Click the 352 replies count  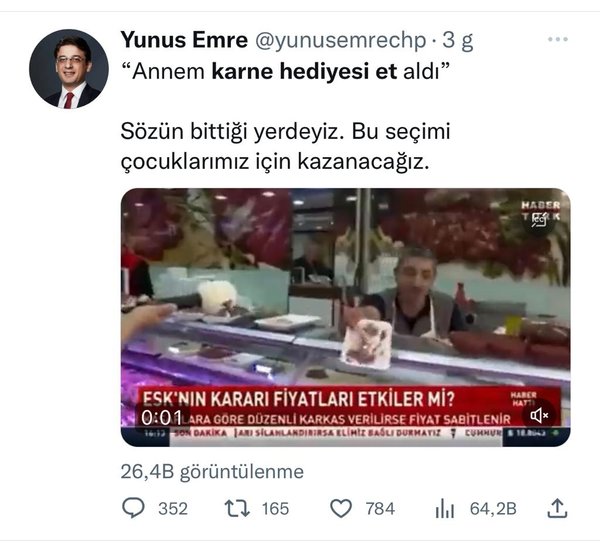173,509
